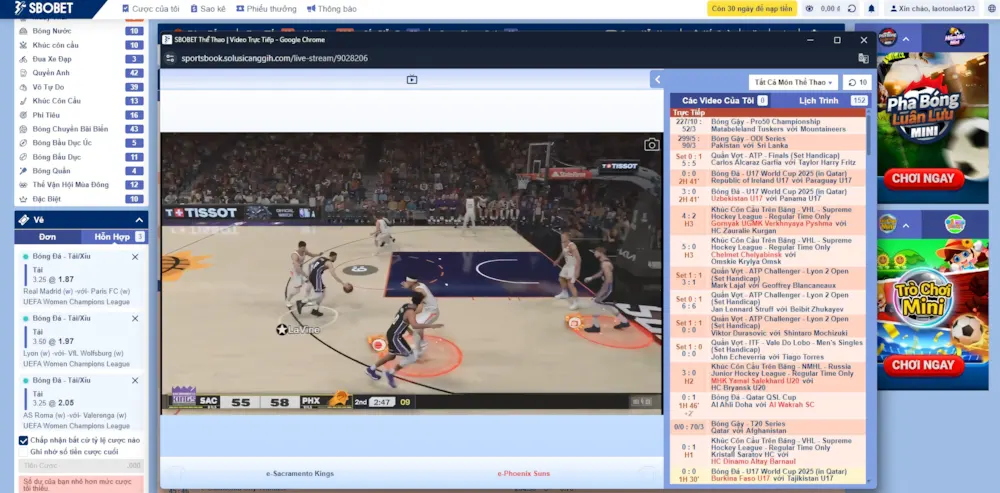Open the Lịch Trình schedule tab

click(x=818, y=101)
